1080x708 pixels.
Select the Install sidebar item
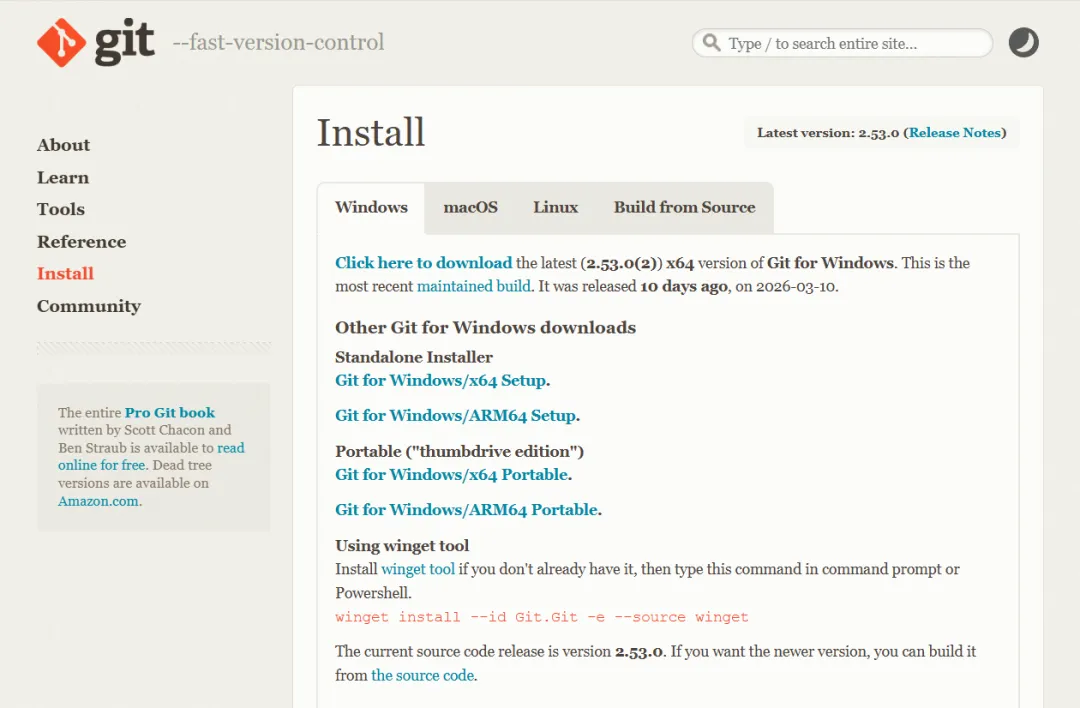tap(65, 273)
